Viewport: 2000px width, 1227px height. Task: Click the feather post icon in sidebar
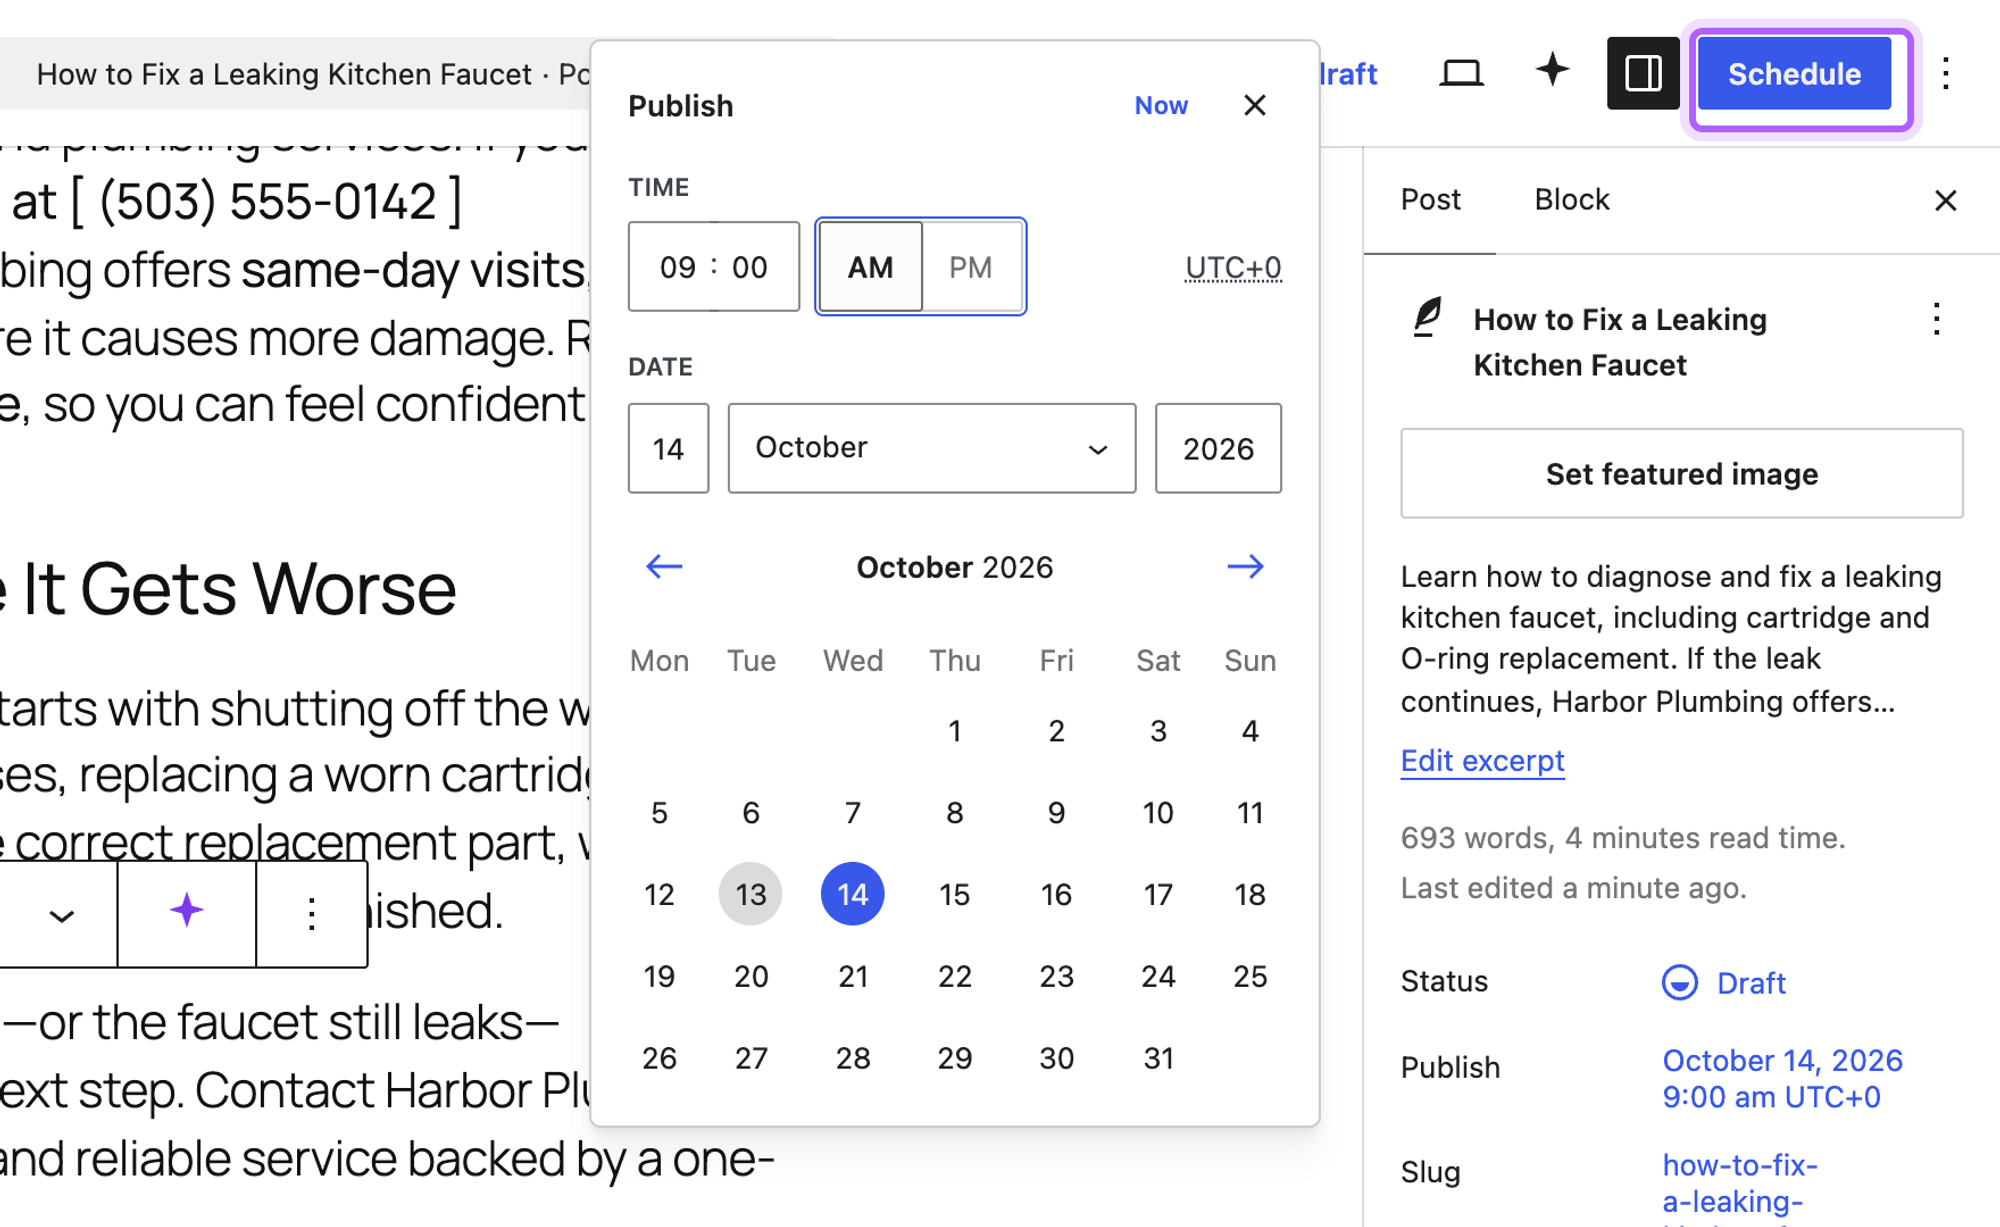point(1428,318)
